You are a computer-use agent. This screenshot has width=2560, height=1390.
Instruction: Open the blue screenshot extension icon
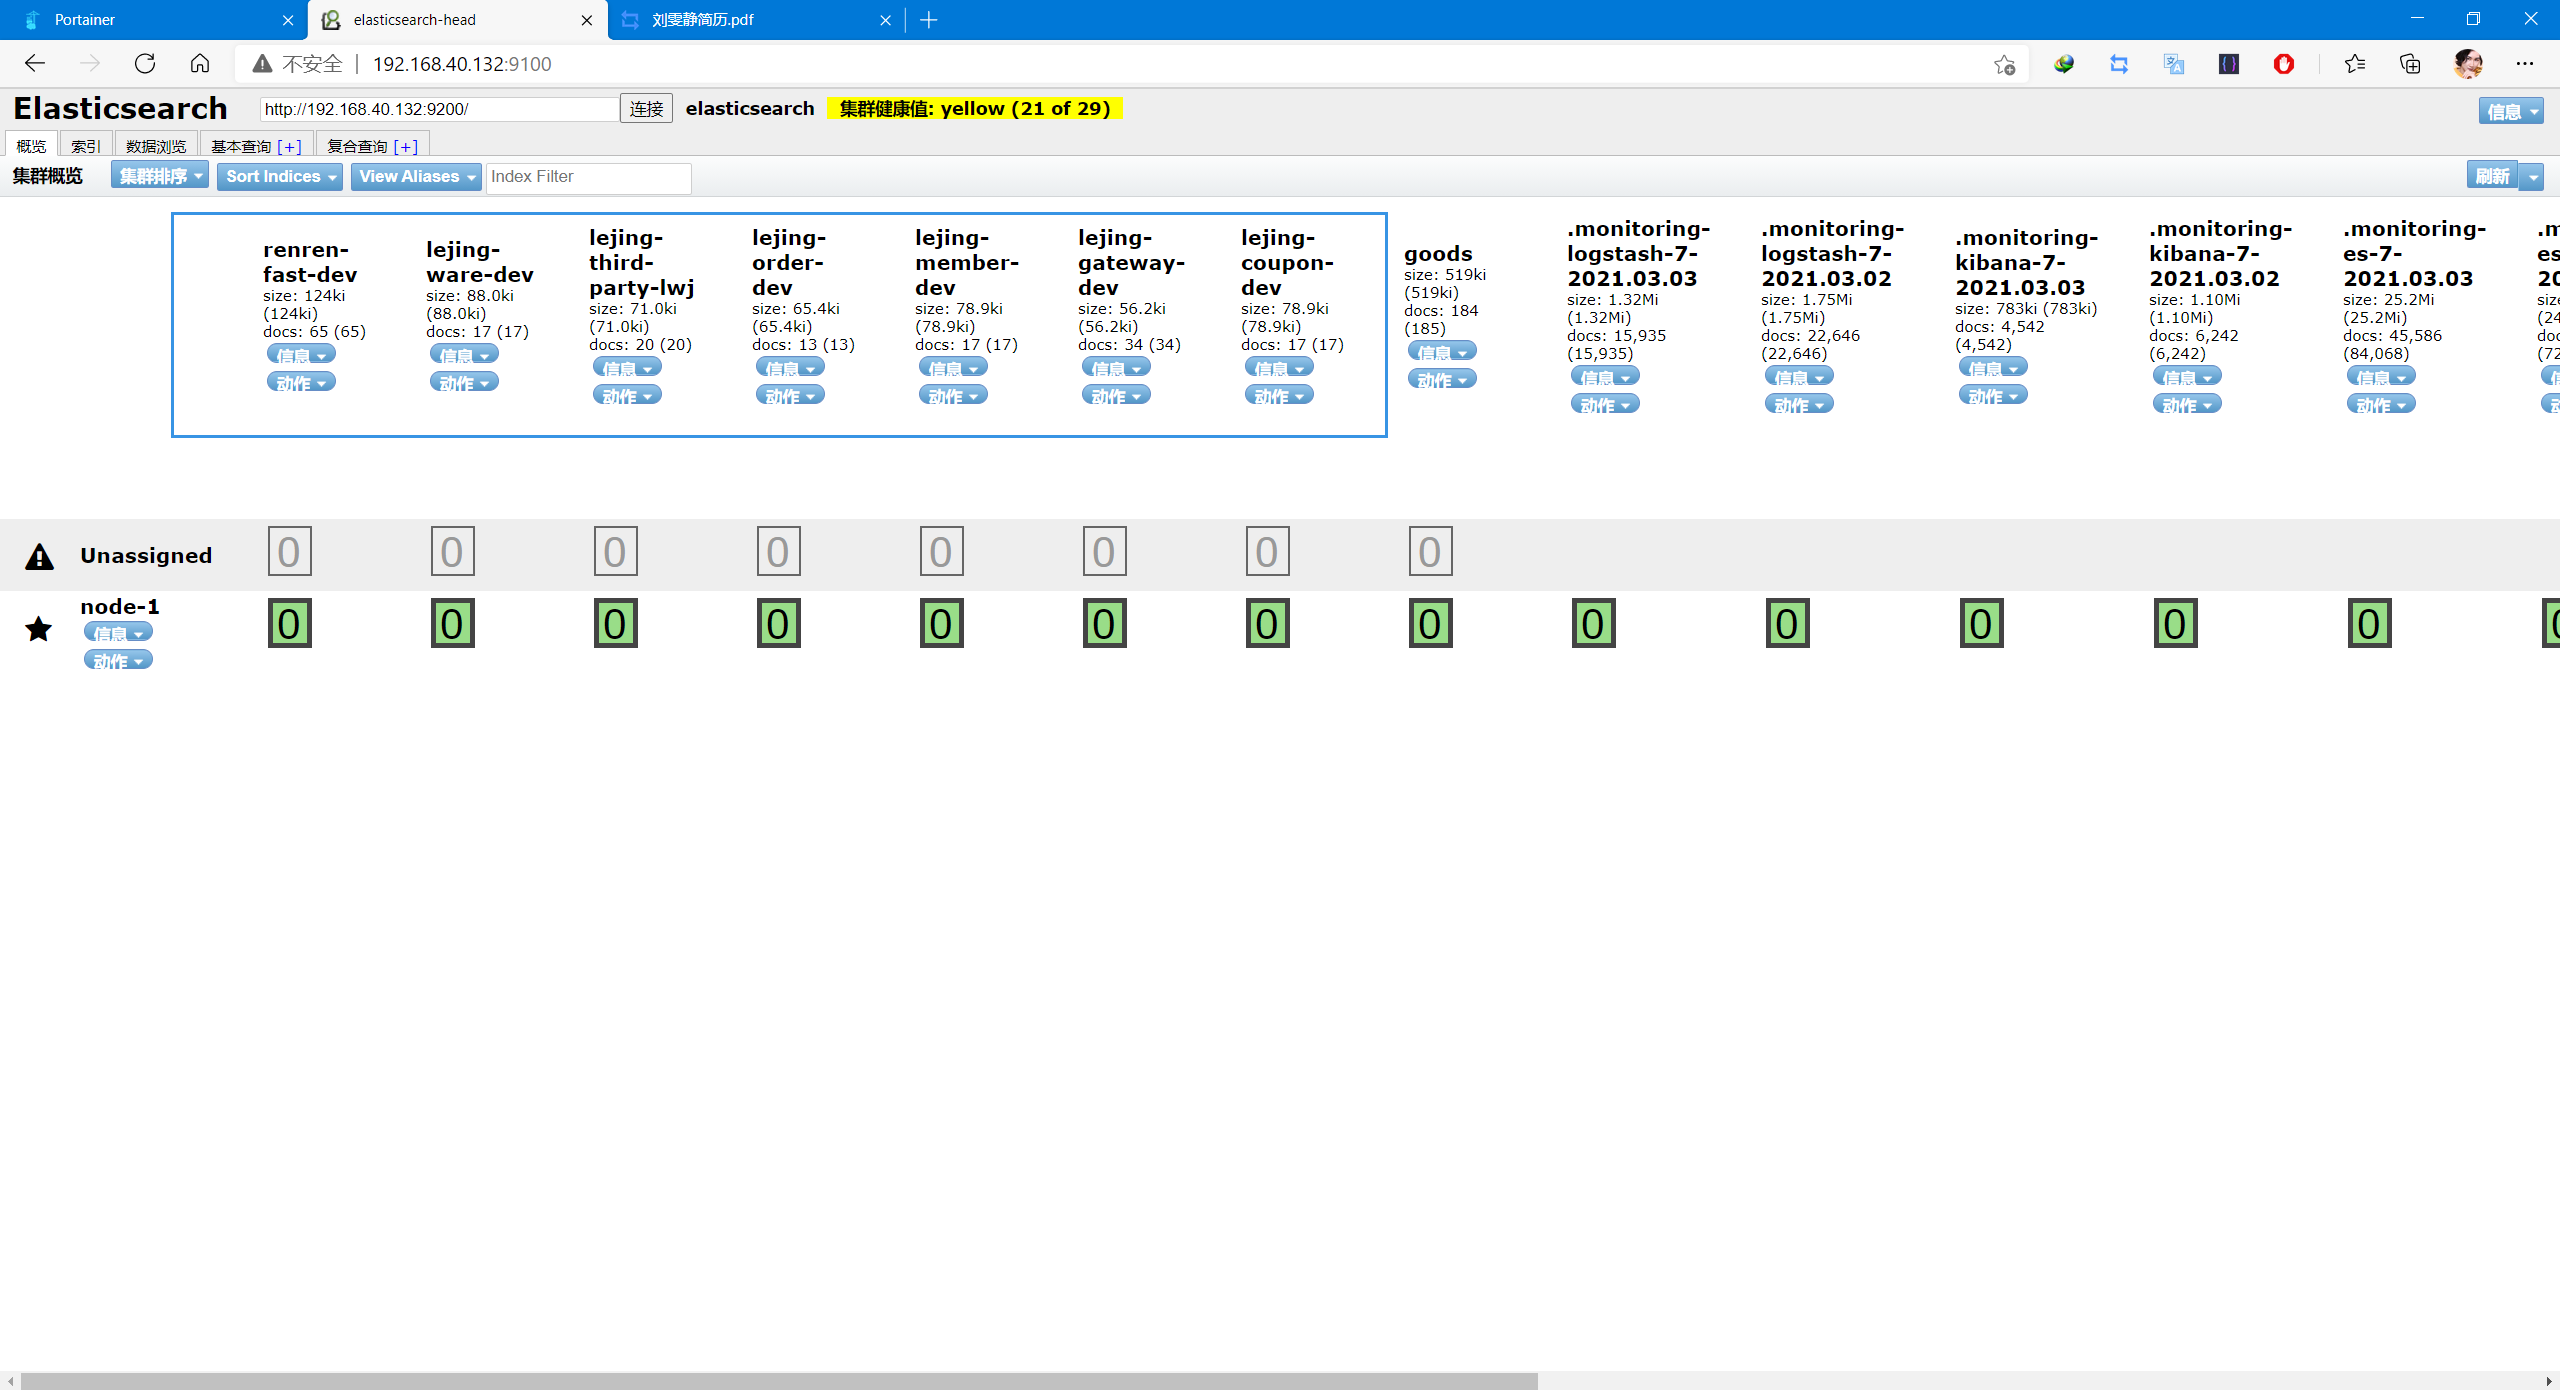pos(2119,64)
